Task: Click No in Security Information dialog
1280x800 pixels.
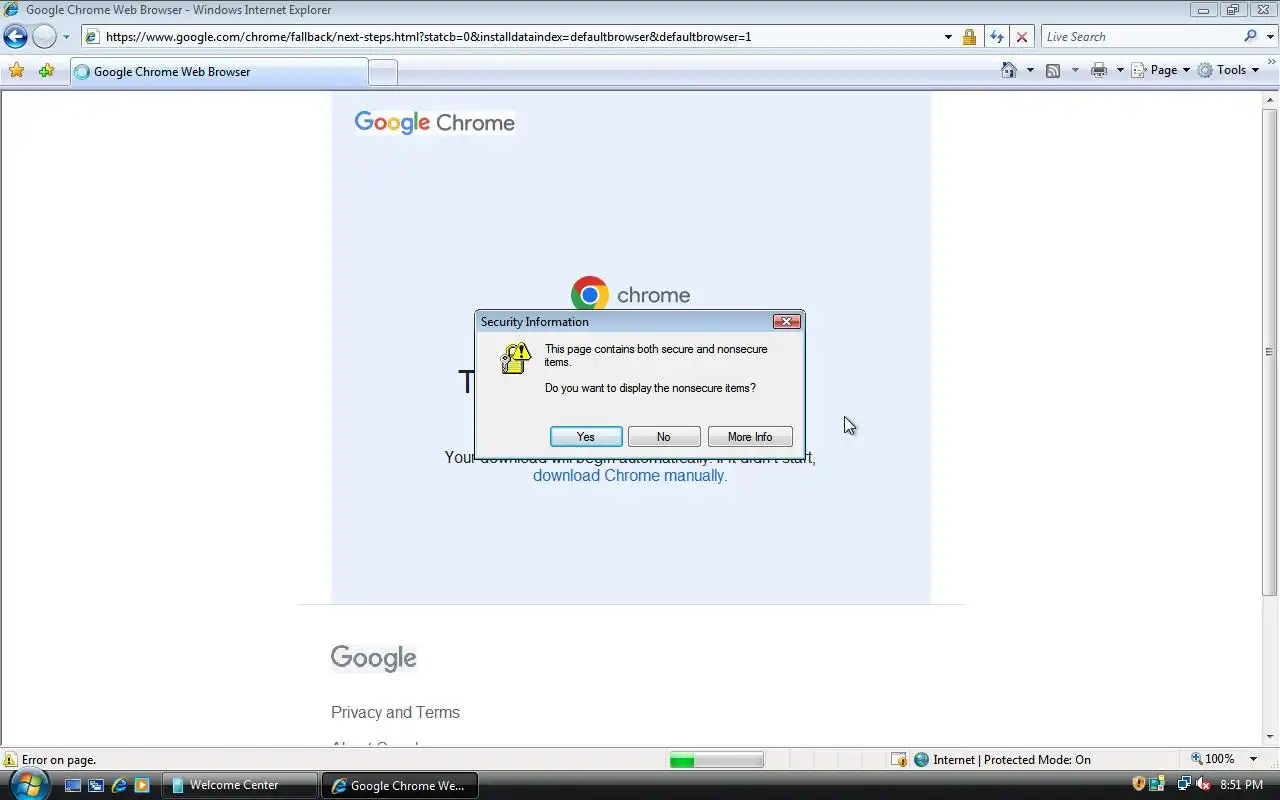Action: coord(664,437)
